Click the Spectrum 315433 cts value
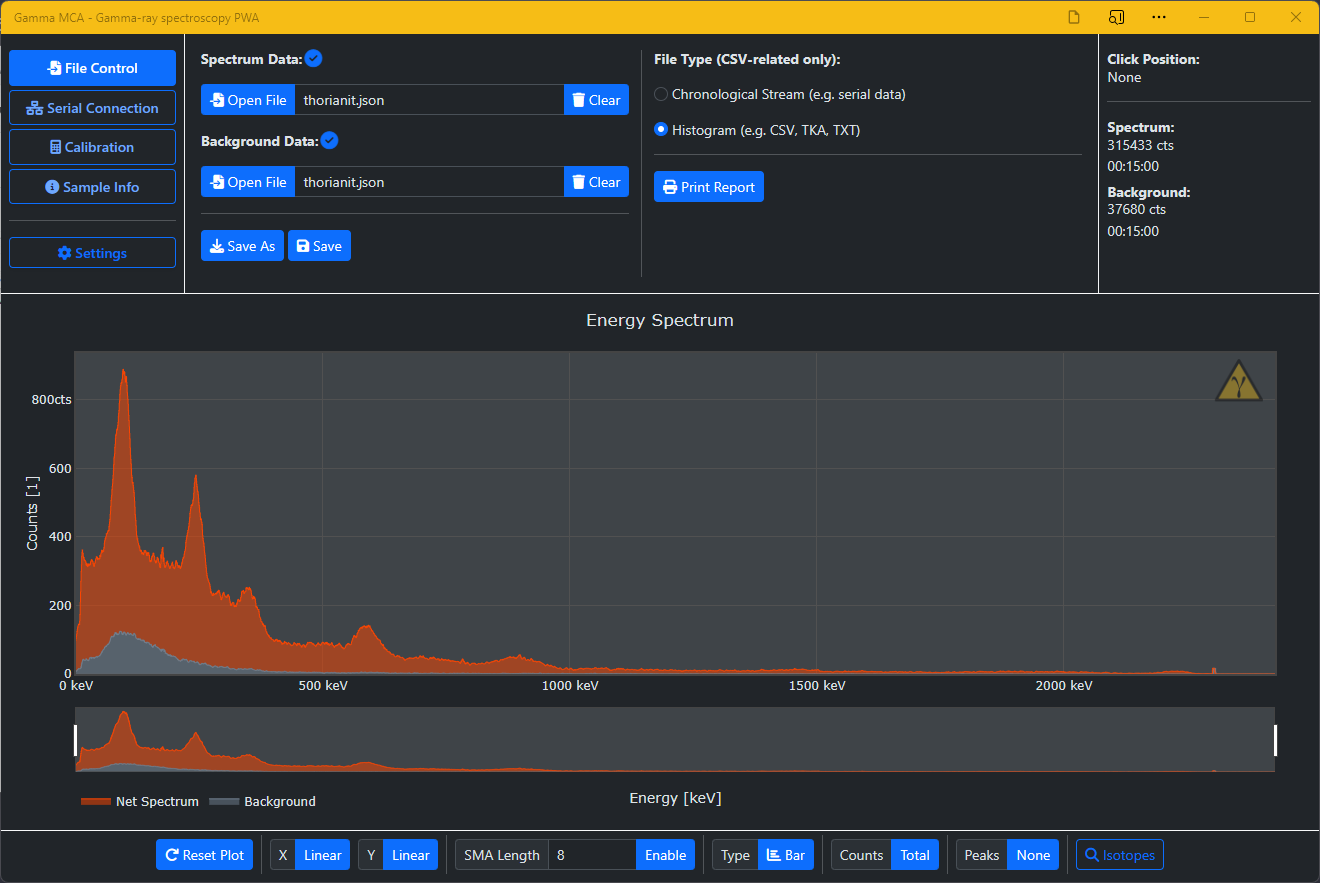 pos(1140,145)
